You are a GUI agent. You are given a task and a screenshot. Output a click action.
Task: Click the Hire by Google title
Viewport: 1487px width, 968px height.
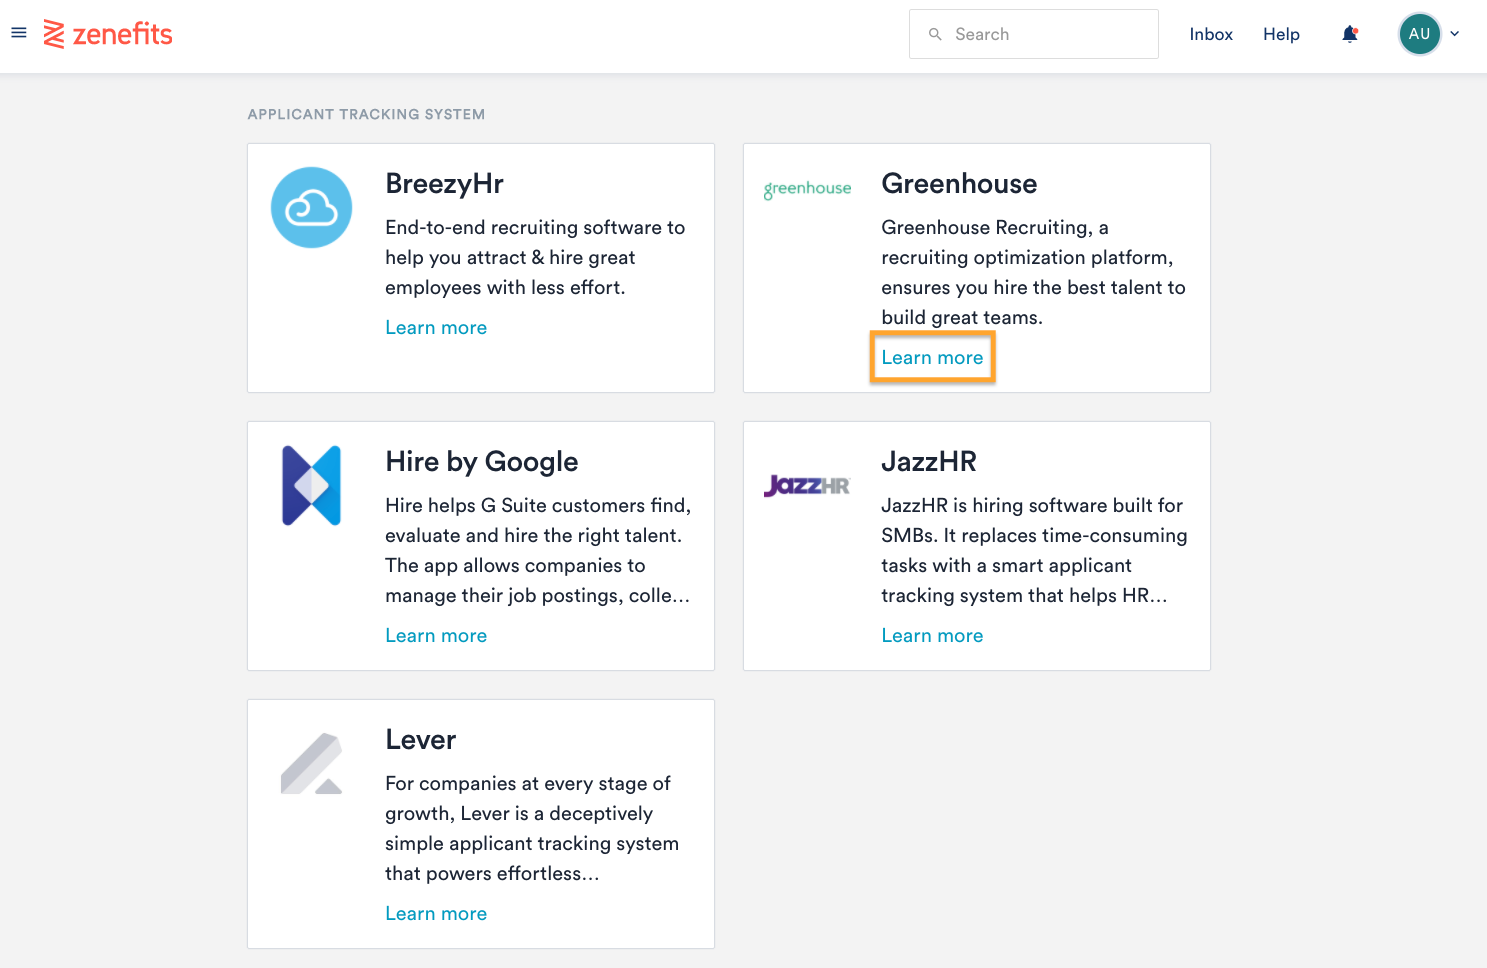482,462
